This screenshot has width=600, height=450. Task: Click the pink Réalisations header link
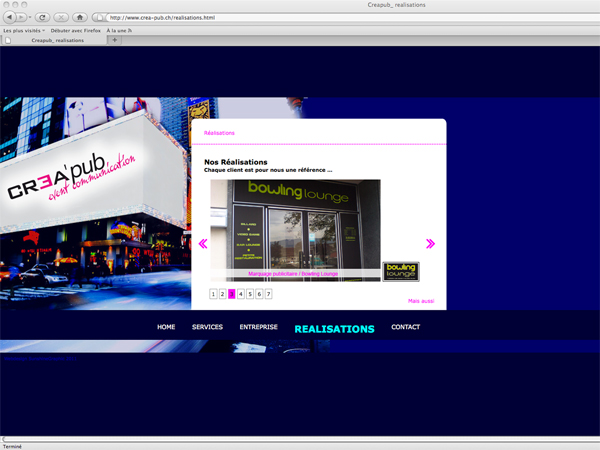pos(219,133)
